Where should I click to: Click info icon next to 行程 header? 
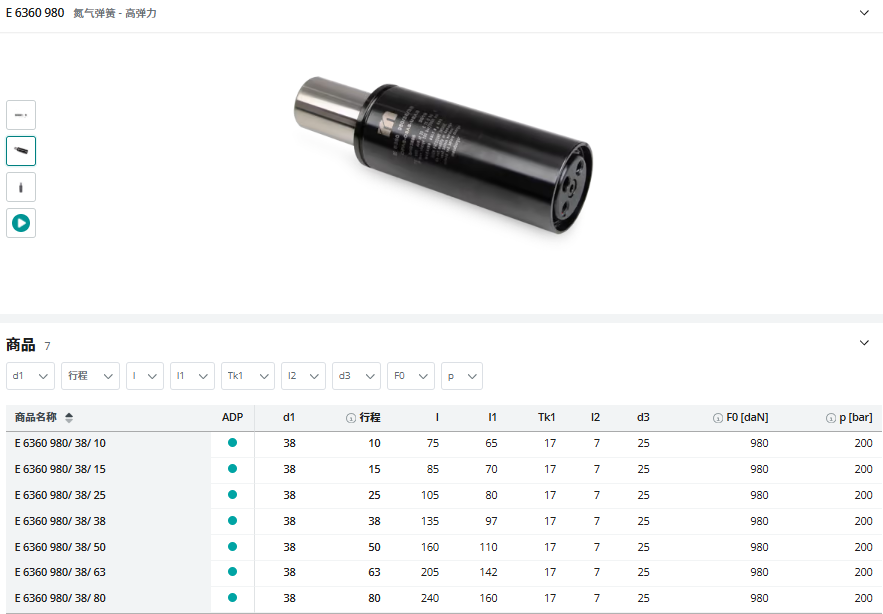pos(351,418)
